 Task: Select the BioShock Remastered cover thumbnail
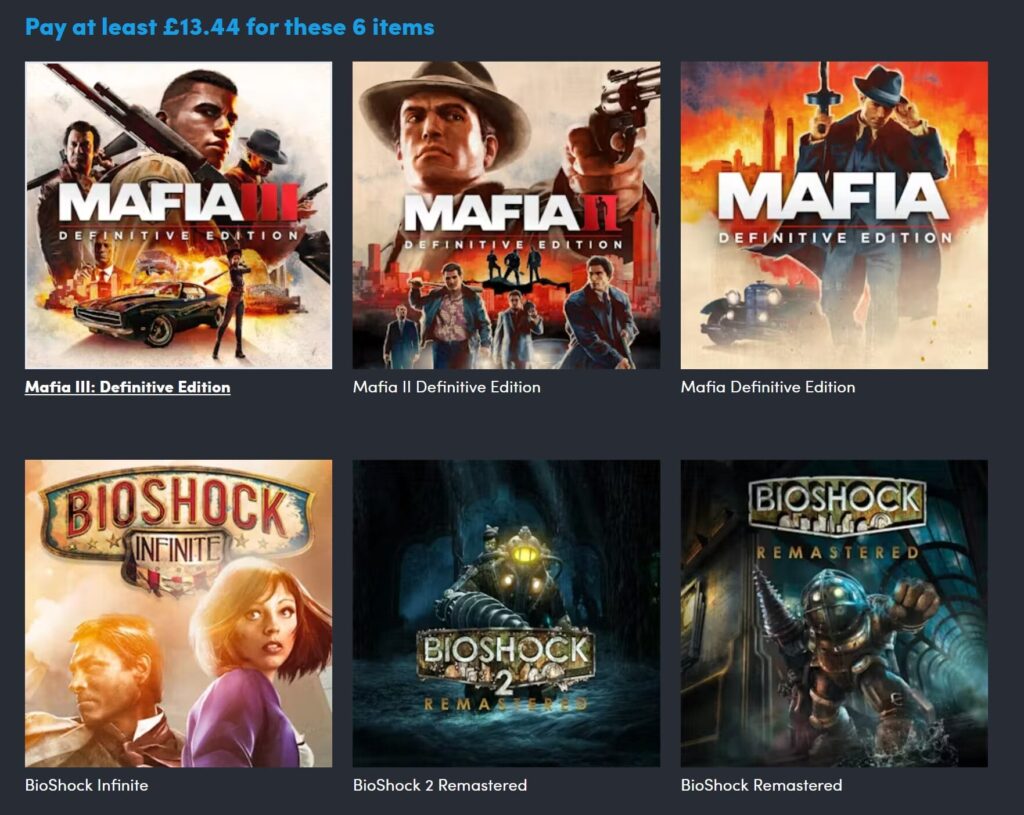point(834,613)
